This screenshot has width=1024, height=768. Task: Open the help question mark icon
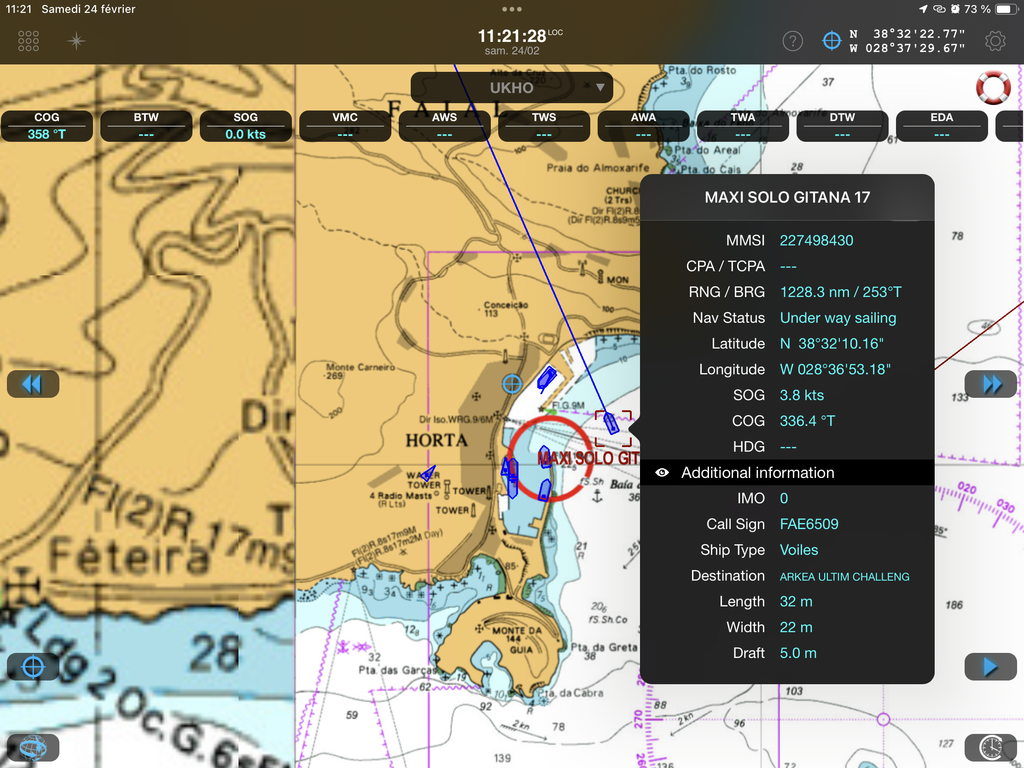[792, 41]
